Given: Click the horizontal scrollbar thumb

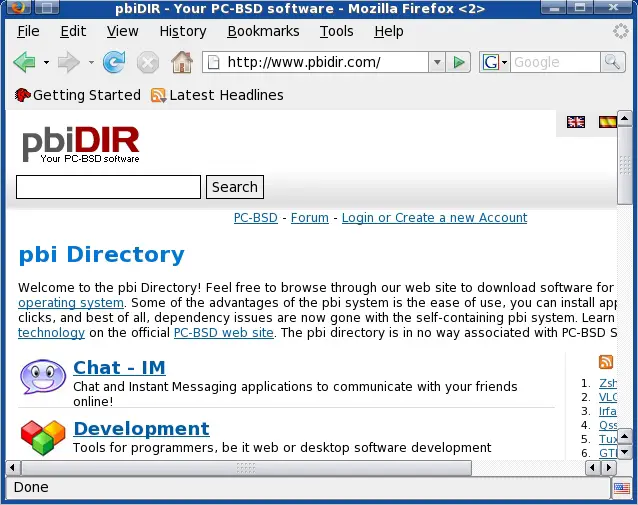Looking at the screenshot, I should click(x=247, y=468).
